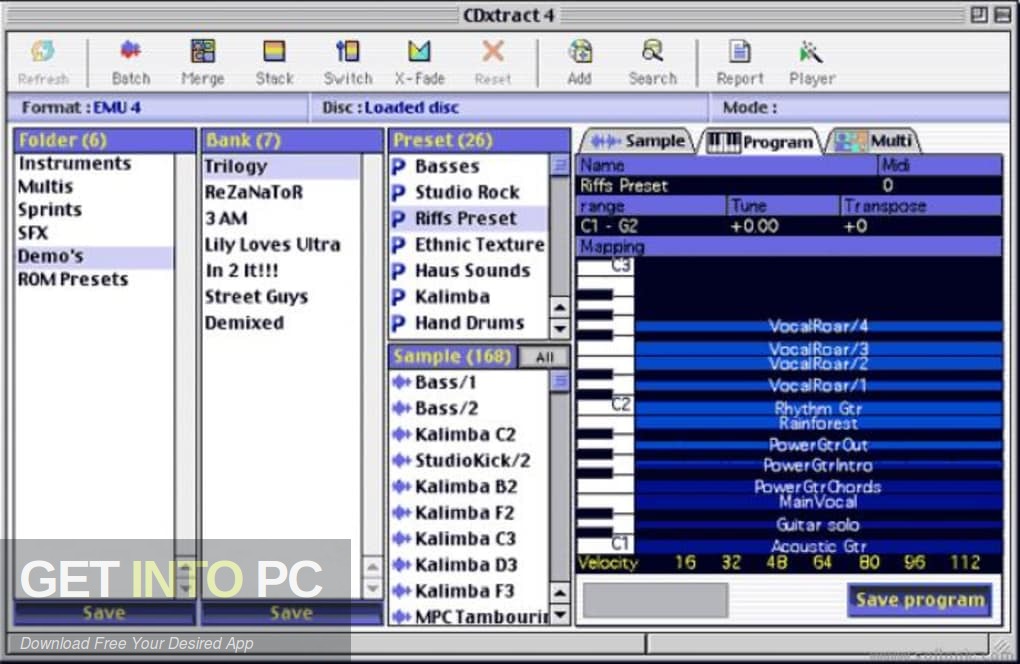Click the Preset list scrollbar thumb
1020x664 pixels.
559,166
